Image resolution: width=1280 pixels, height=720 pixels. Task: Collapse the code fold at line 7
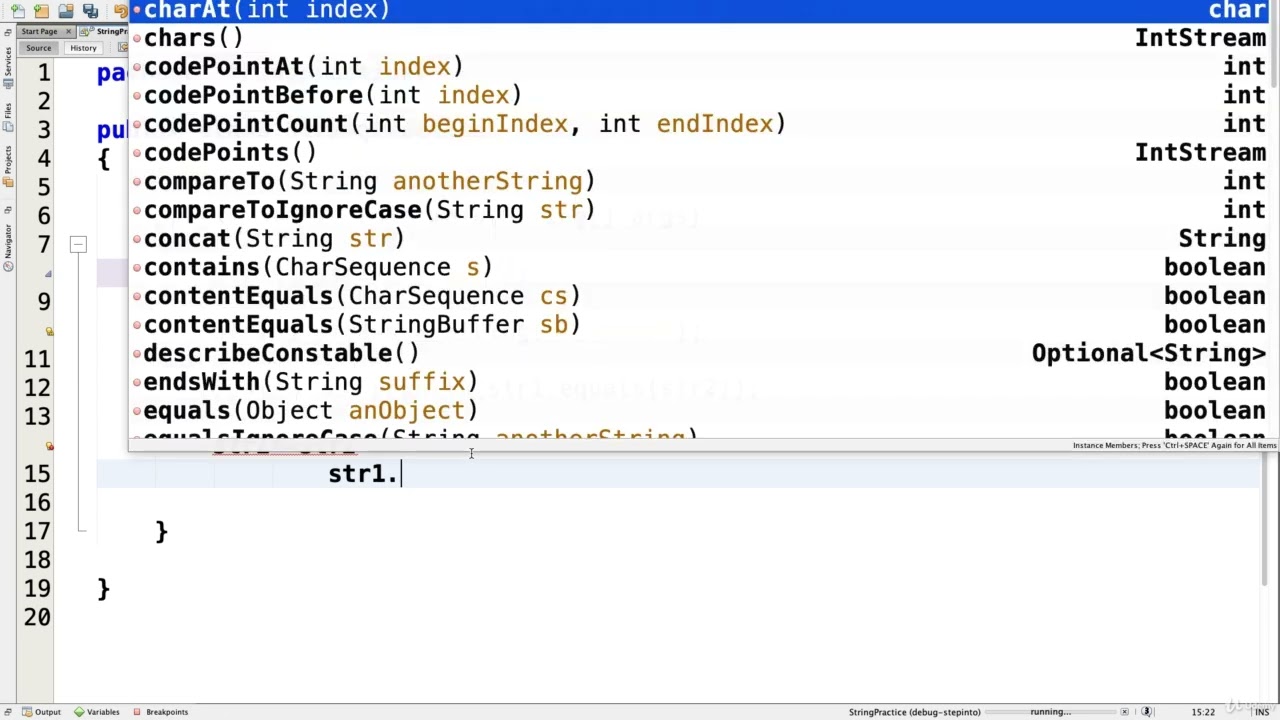click(x=78, y=244)
